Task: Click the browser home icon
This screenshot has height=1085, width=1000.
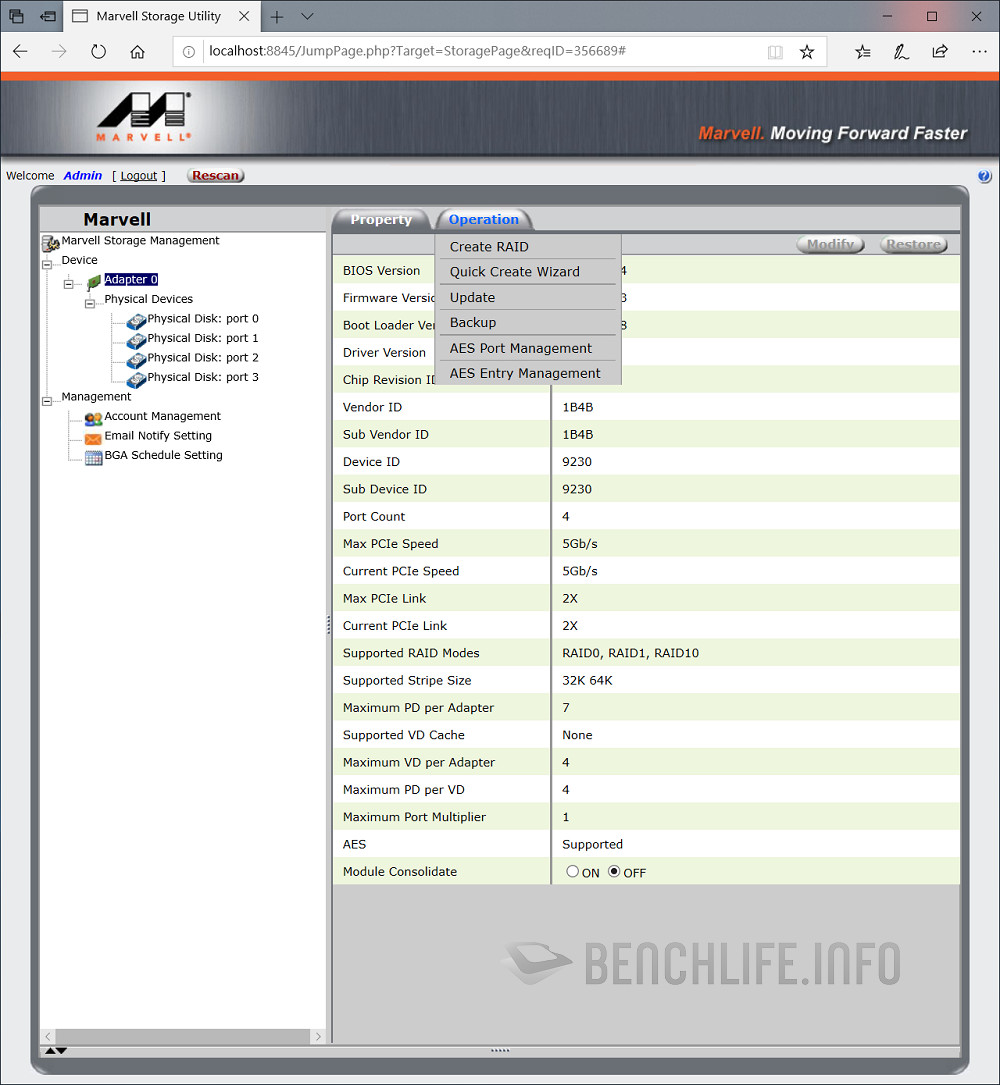Action: point(137,52)
